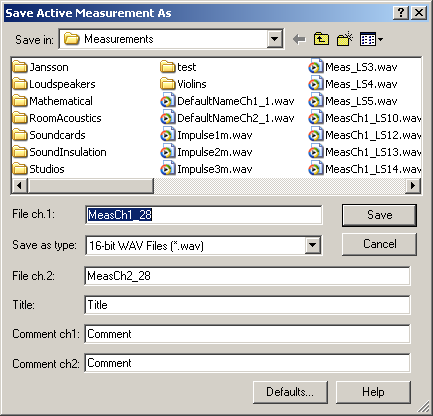The width and height of the screenshot is (433, 416).
Task: Go up one folder level icon
Action: (321, 39)
